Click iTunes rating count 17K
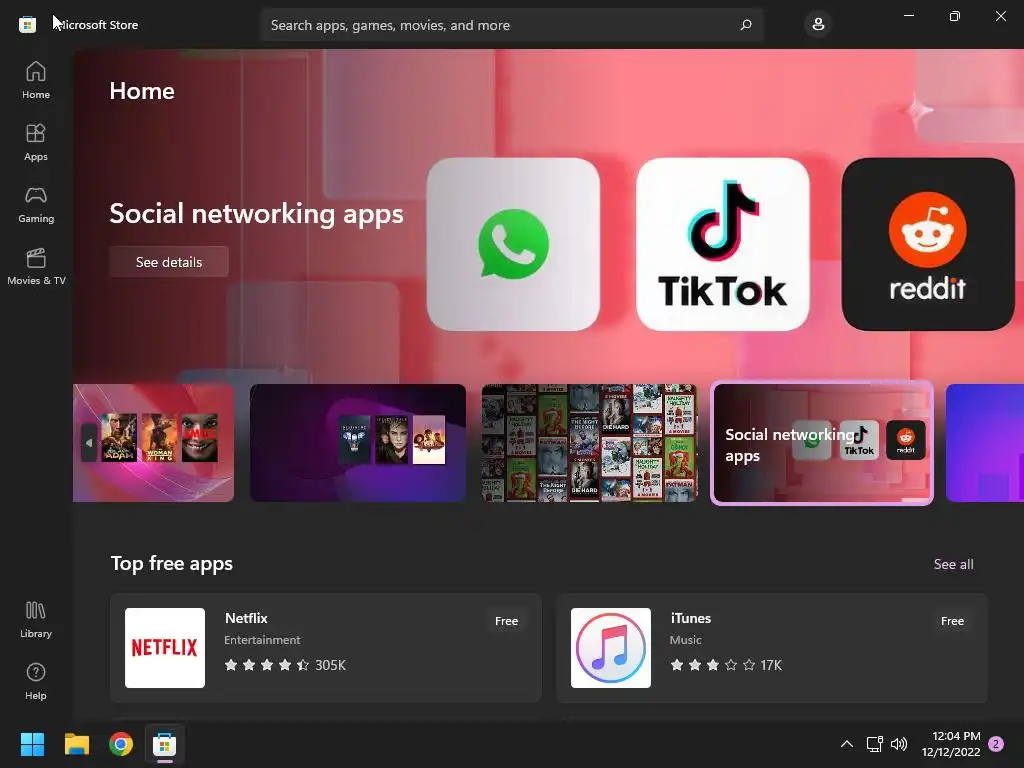 click(x=771, y=665)
